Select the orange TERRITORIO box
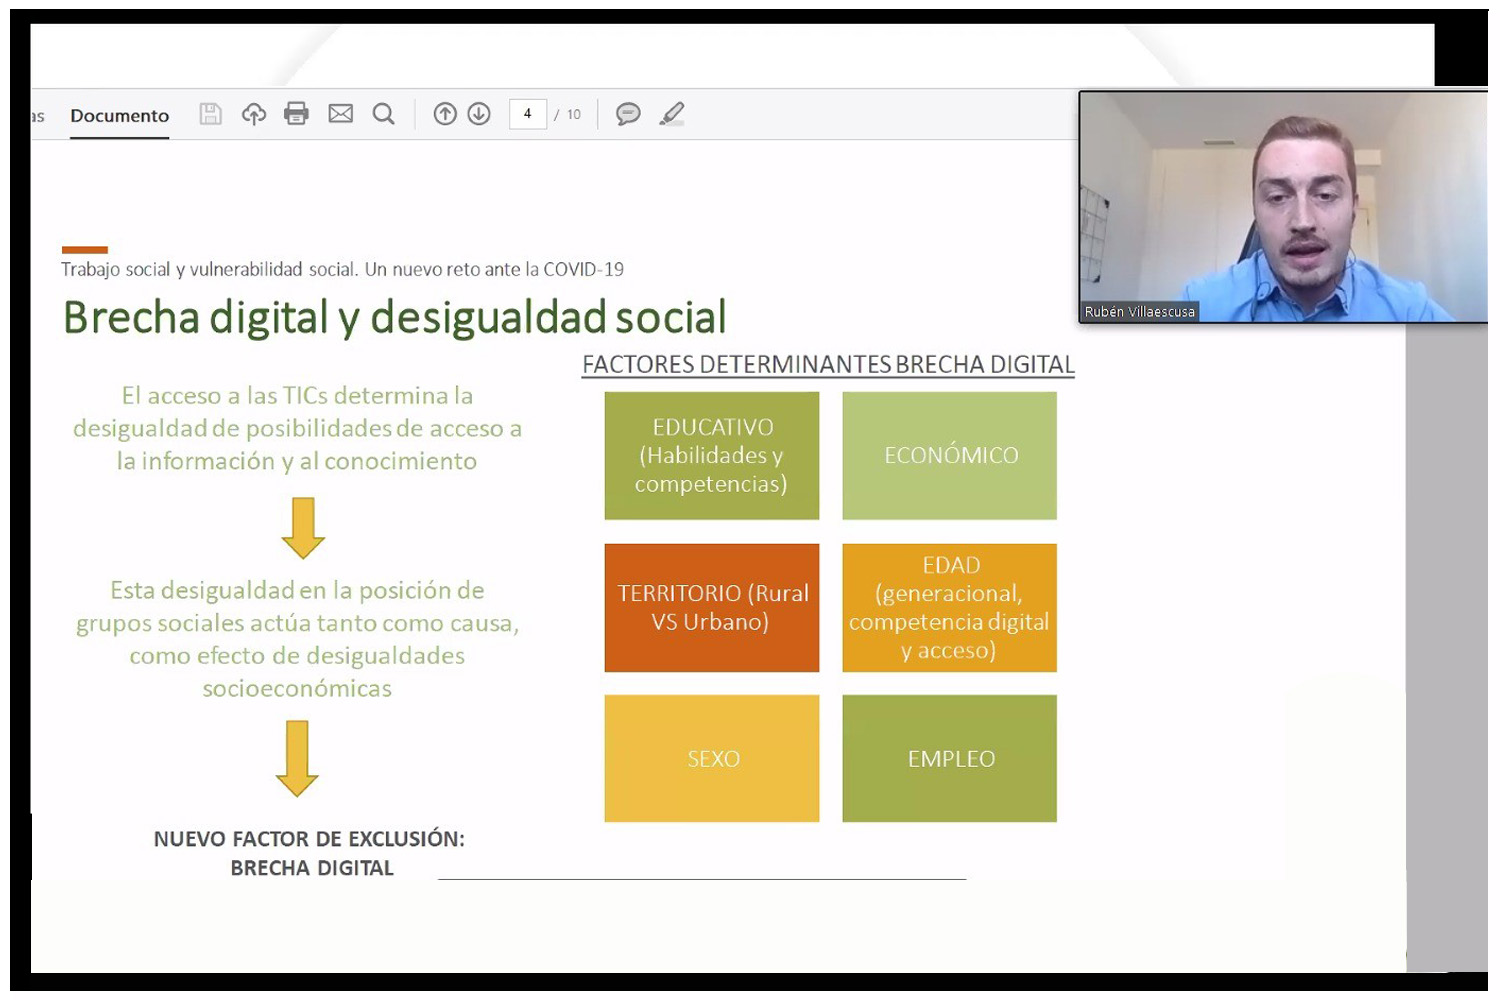Viewport: 1500px width, 1000px height. [711, 607]
